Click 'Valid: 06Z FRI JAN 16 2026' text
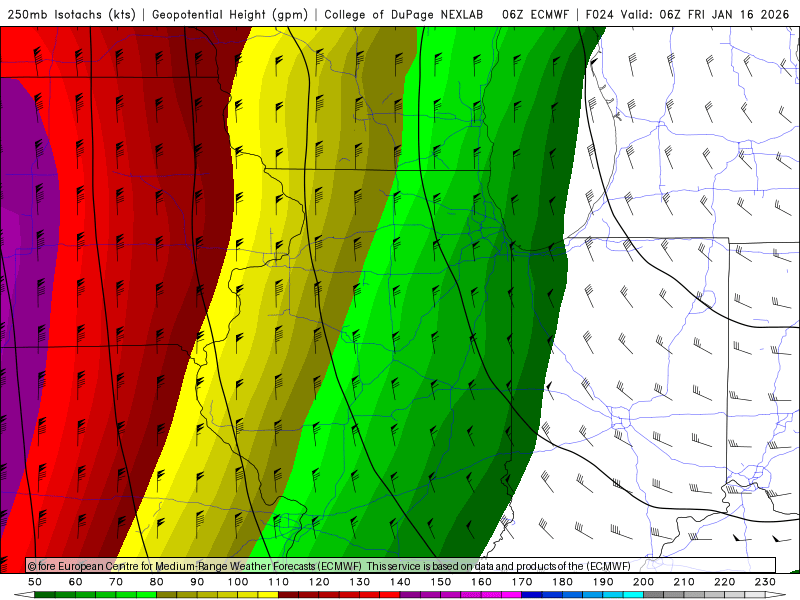Screen dimensions: 800x600 705,14
